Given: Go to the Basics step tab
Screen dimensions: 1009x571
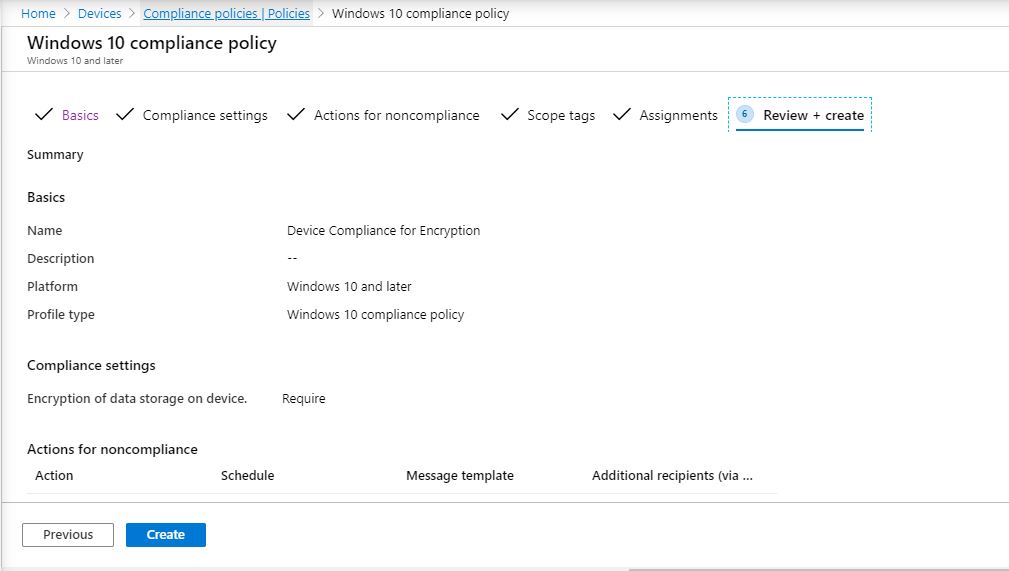Looking at the screenshot, I should coord(80,115).
